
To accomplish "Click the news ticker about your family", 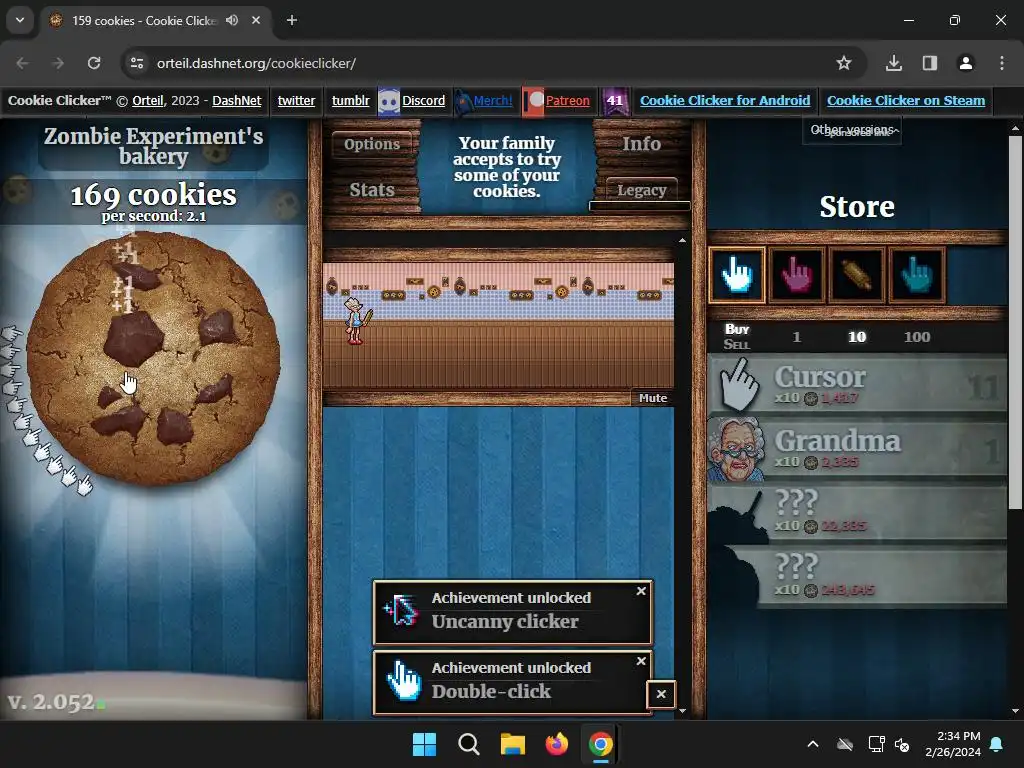I will (x=507, y=167).
